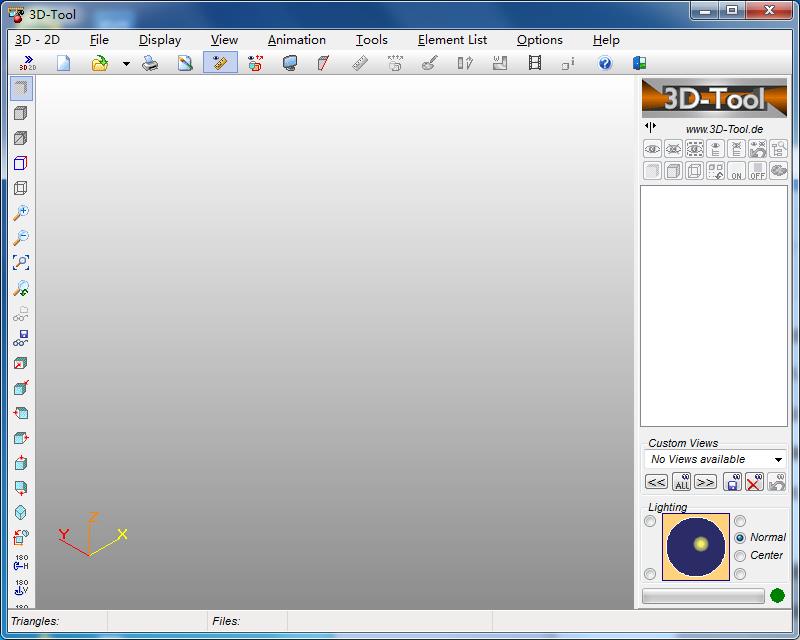Click the New blank document icon
The height and width of the screenshot is (640, 800).
pyautogui.click(x=64, y=63)
